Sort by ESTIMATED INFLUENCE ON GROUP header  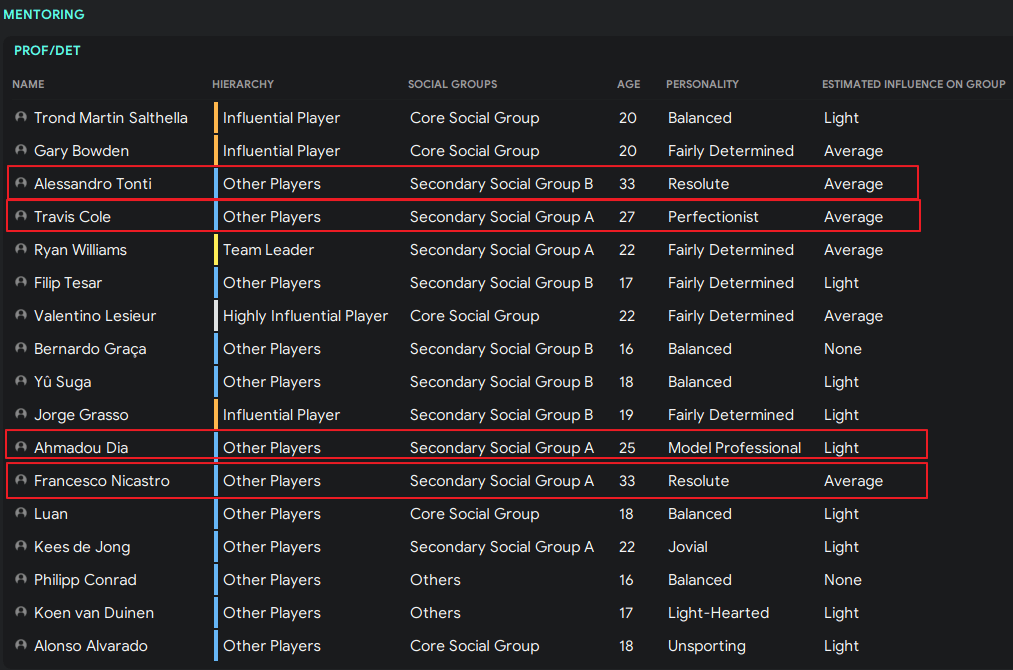coord(914,84)
